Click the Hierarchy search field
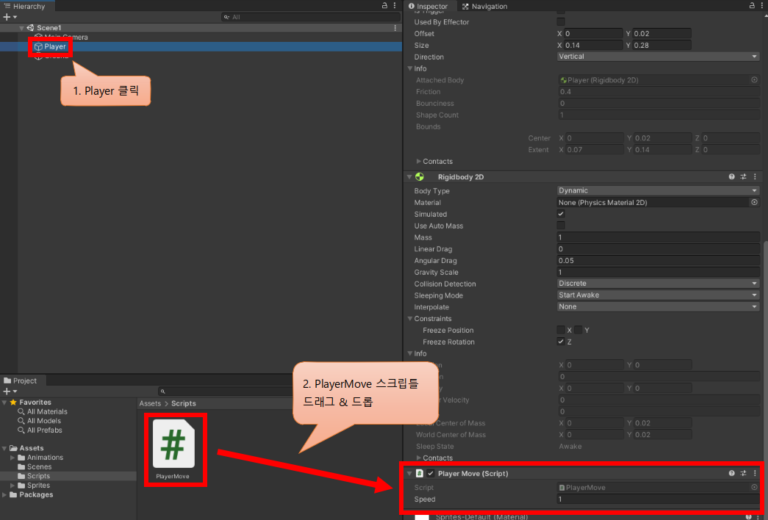The width and height of the screenshot is (768, 520). (x=310, y=17)
